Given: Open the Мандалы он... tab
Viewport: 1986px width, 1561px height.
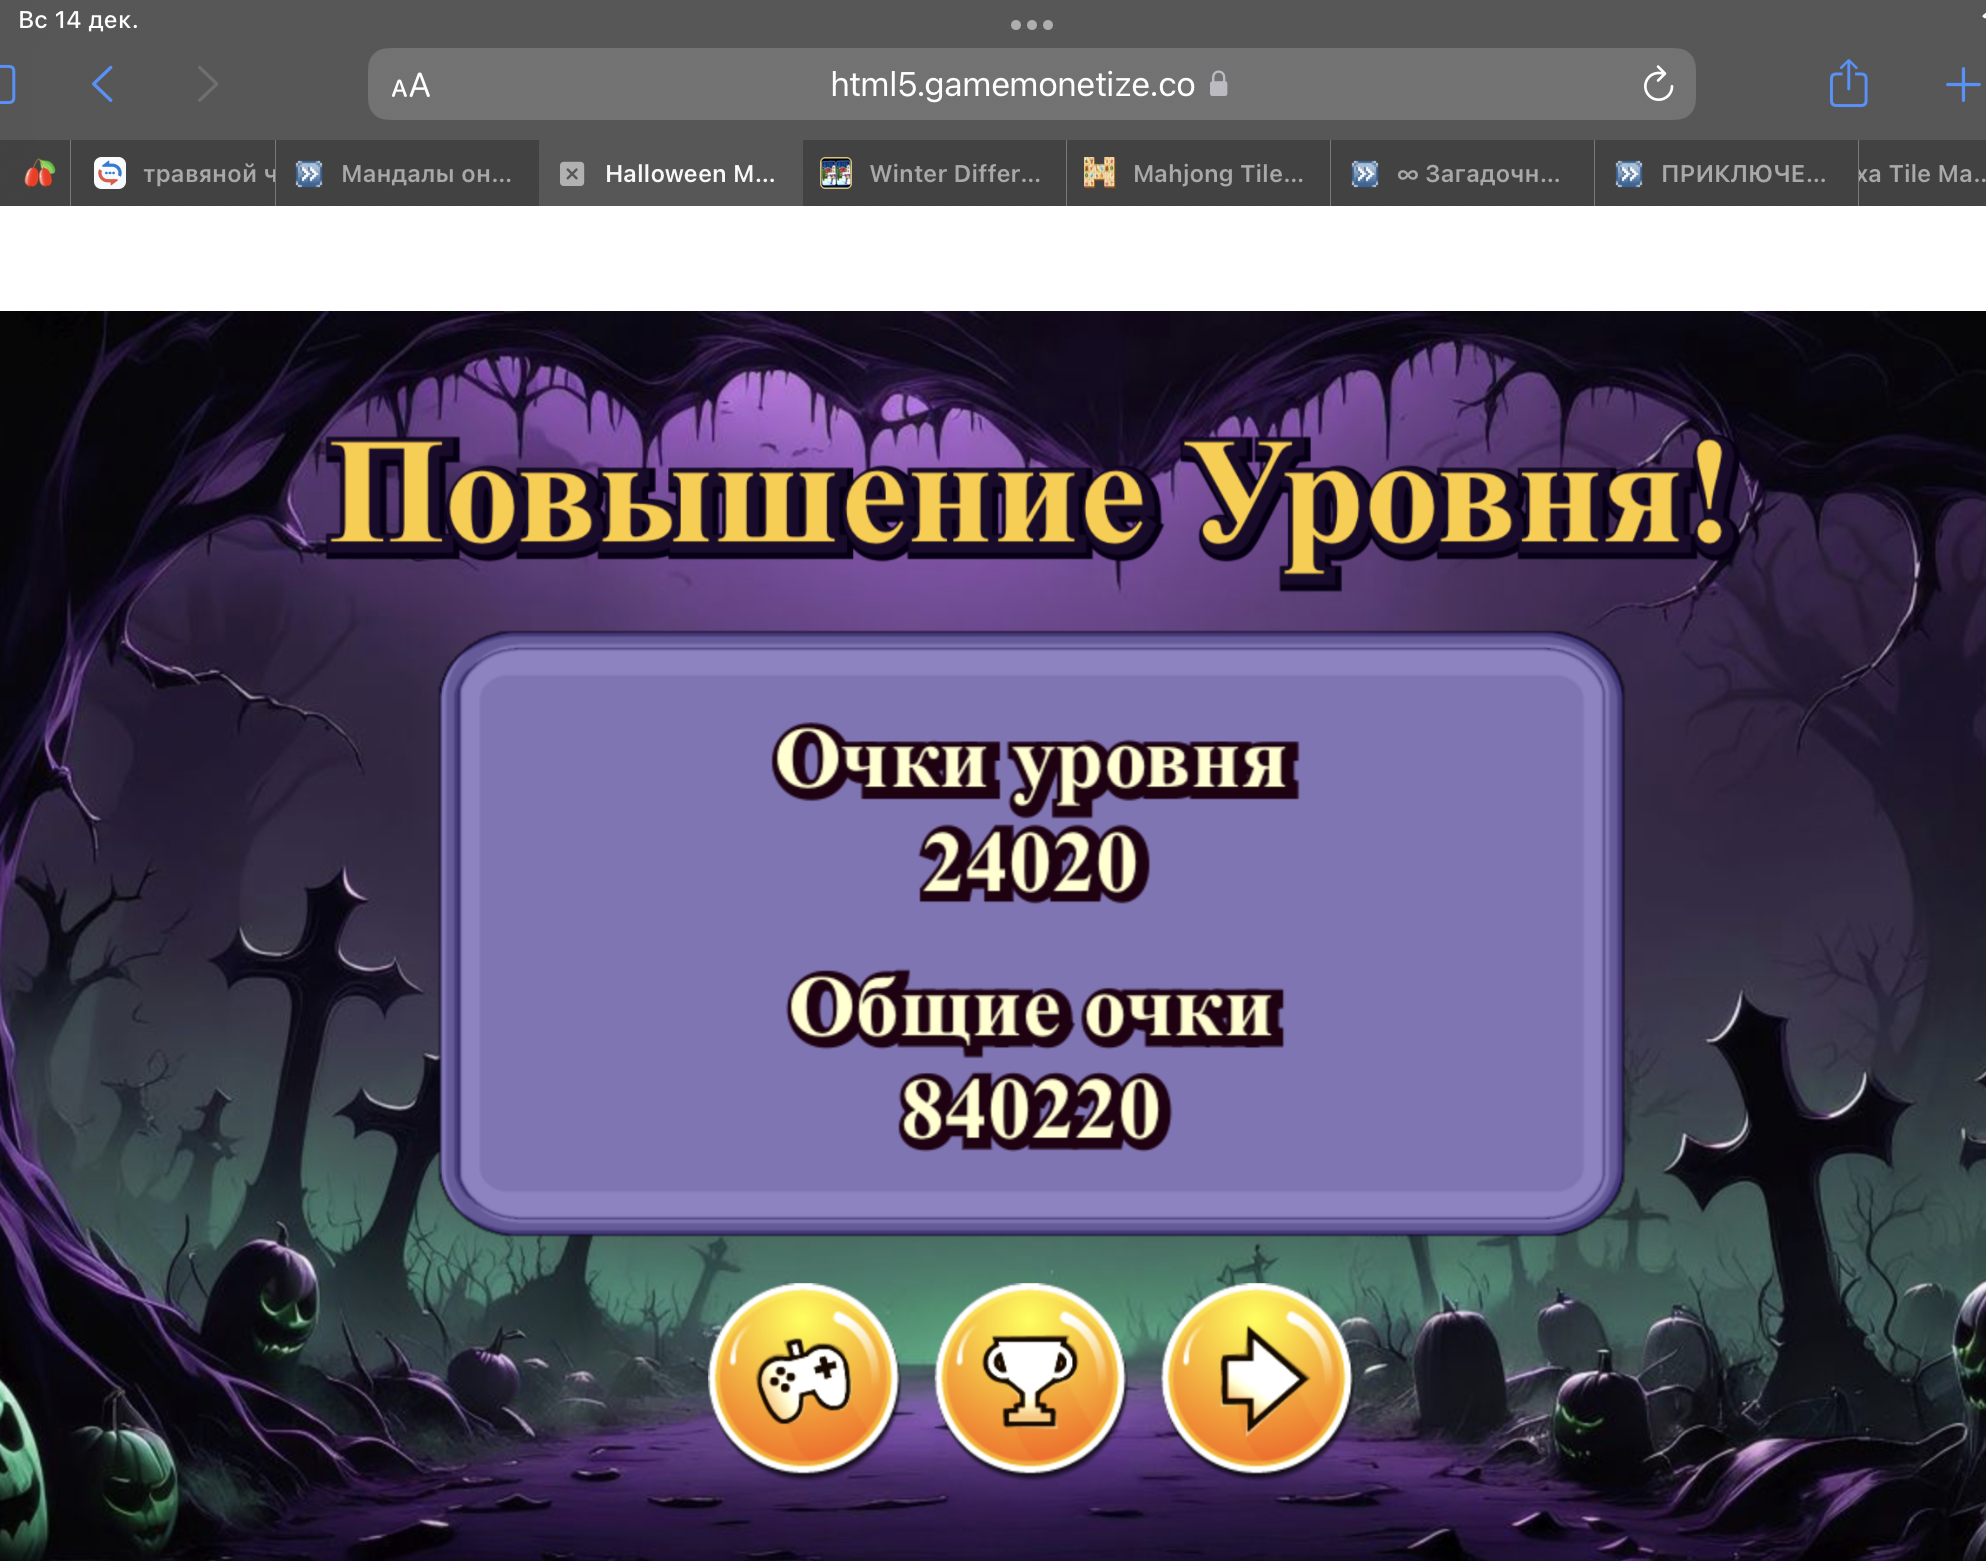Looking at the screenshot, I should pyautogui.click(x=407, y=174).
